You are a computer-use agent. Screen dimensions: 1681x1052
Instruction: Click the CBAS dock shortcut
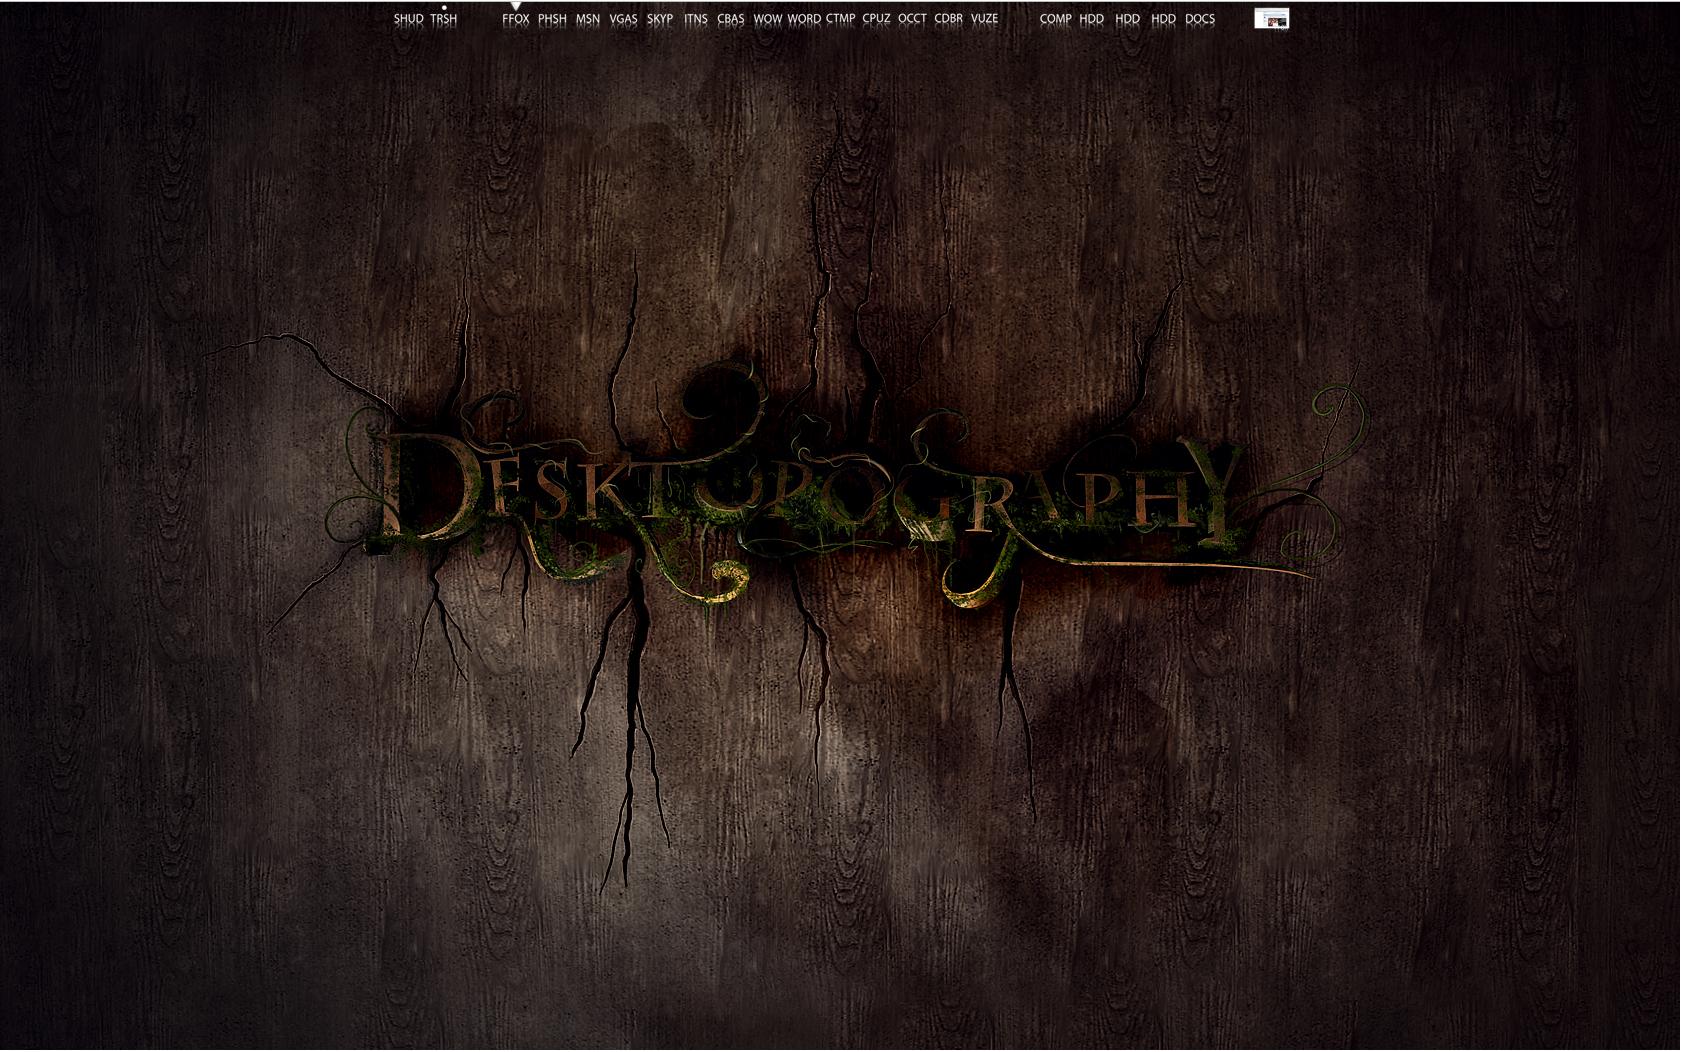pos(731,19)
